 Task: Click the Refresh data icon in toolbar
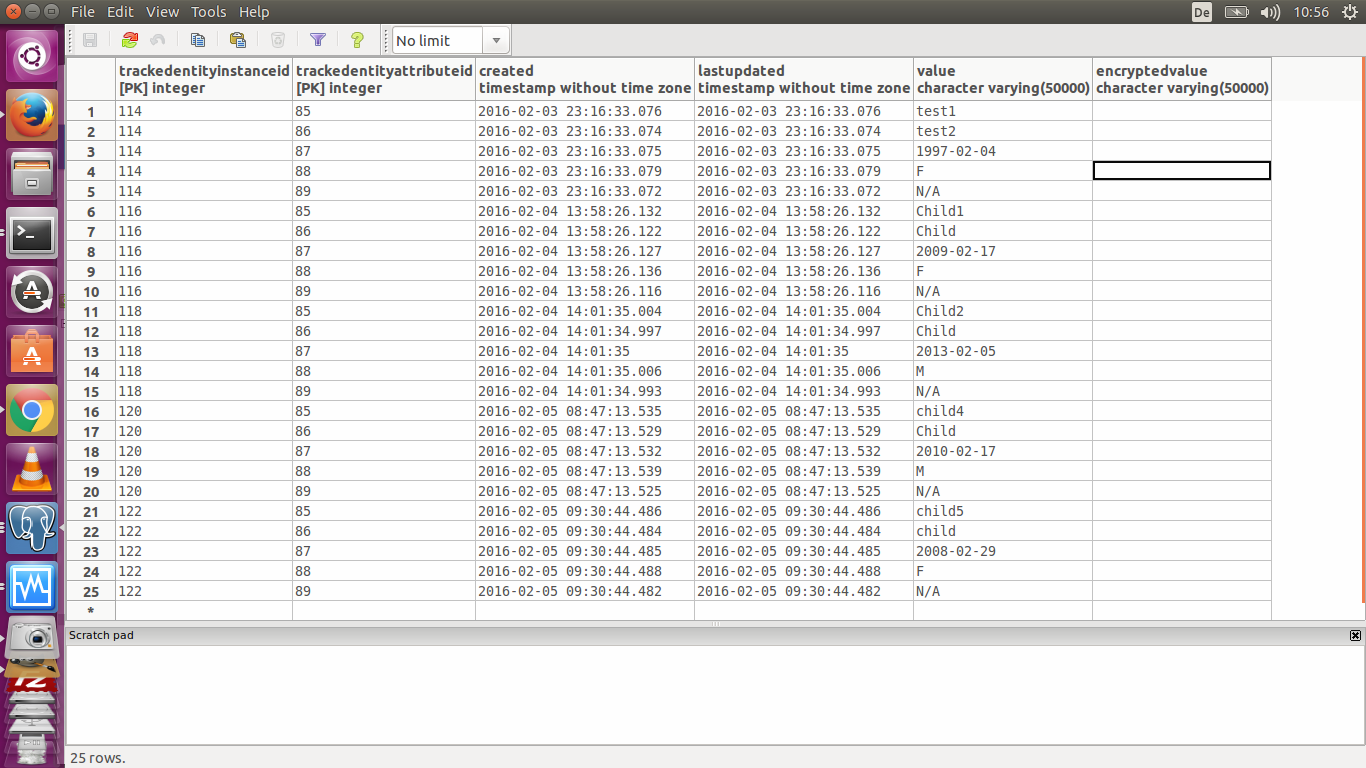point(129,40)
